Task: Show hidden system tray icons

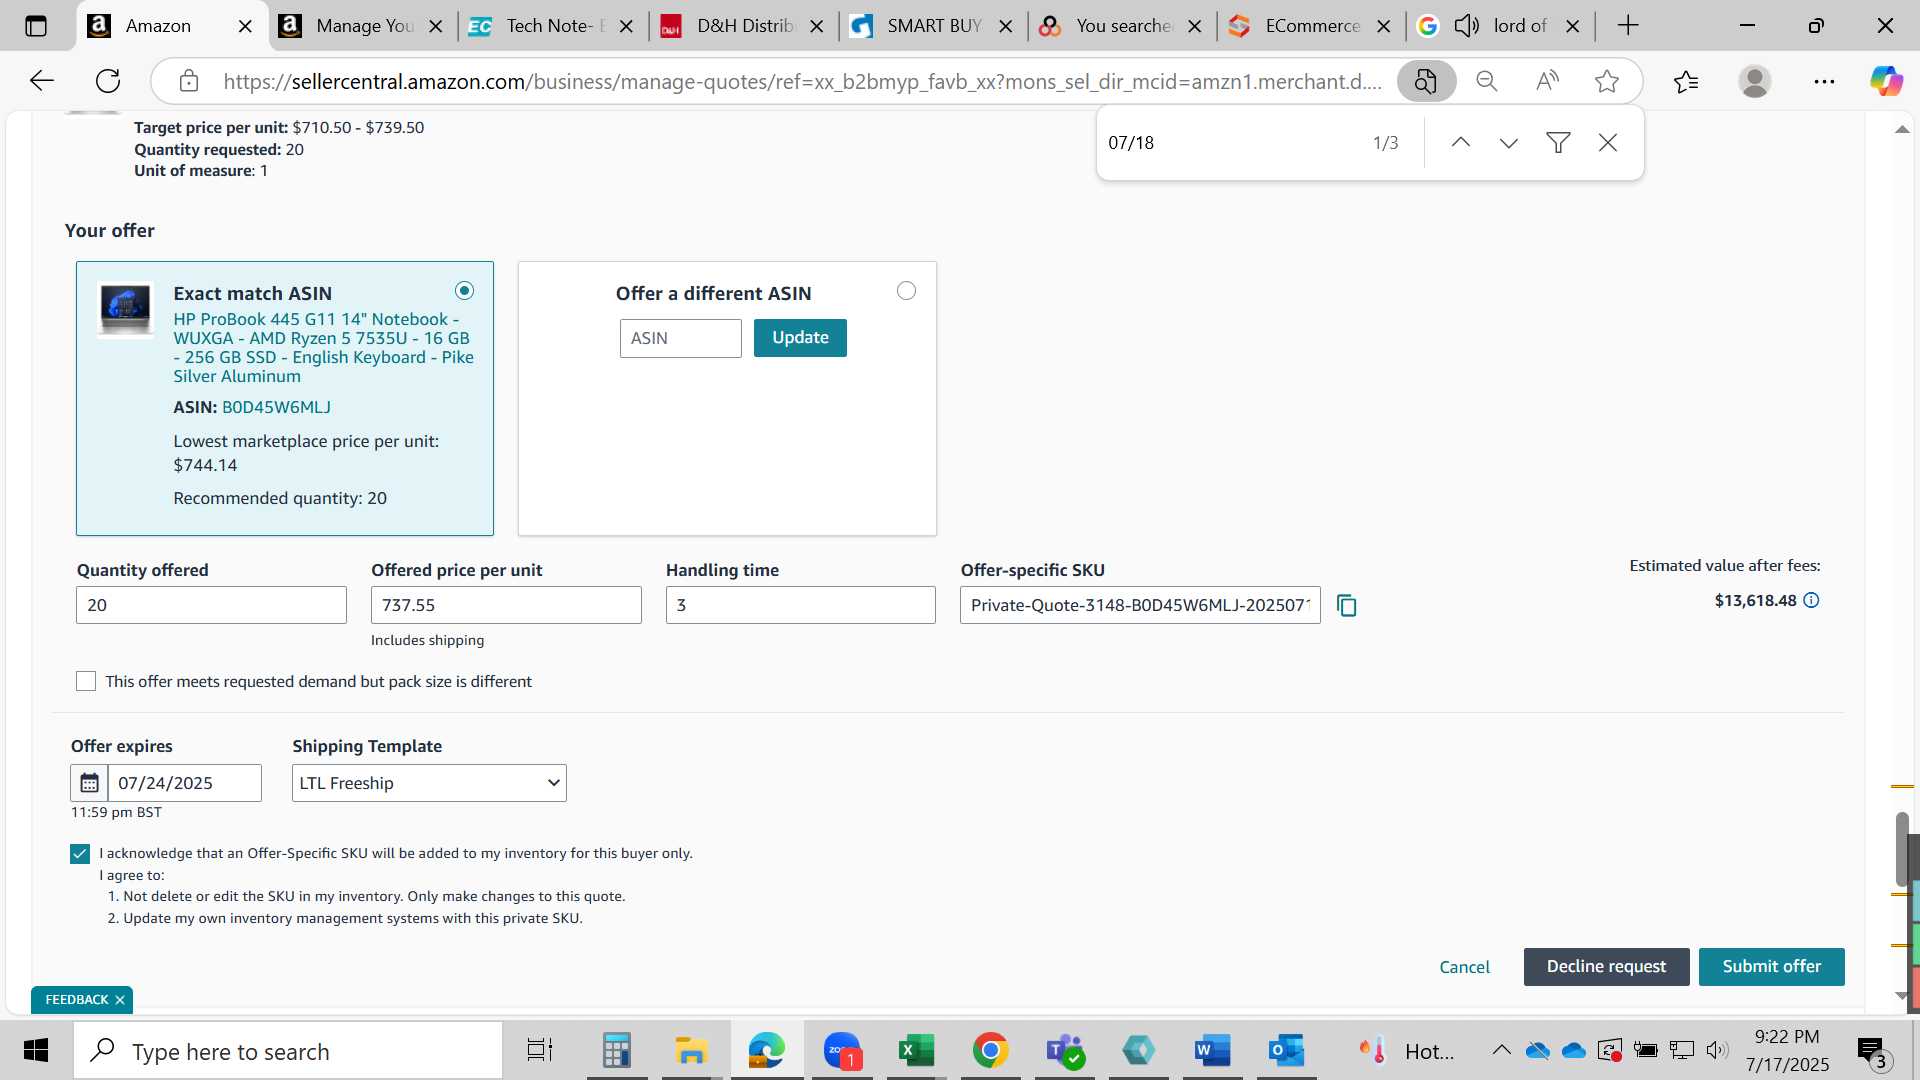Action: [1501, 1050]
